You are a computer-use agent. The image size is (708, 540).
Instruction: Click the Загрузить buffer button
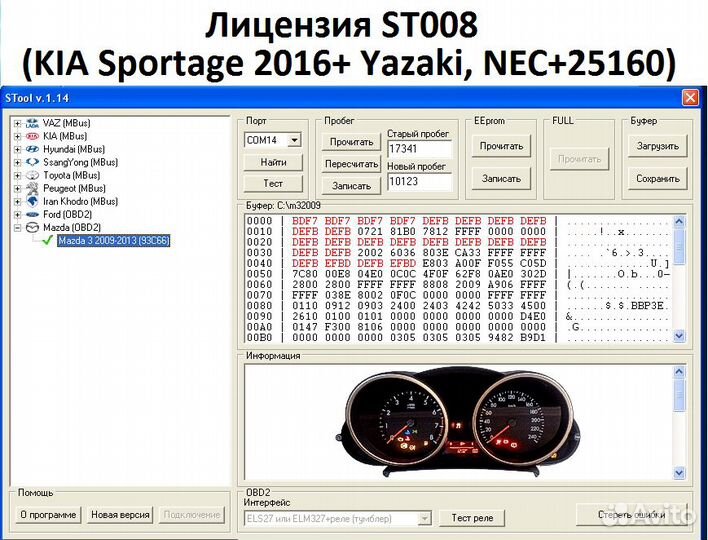click(657, 146)
